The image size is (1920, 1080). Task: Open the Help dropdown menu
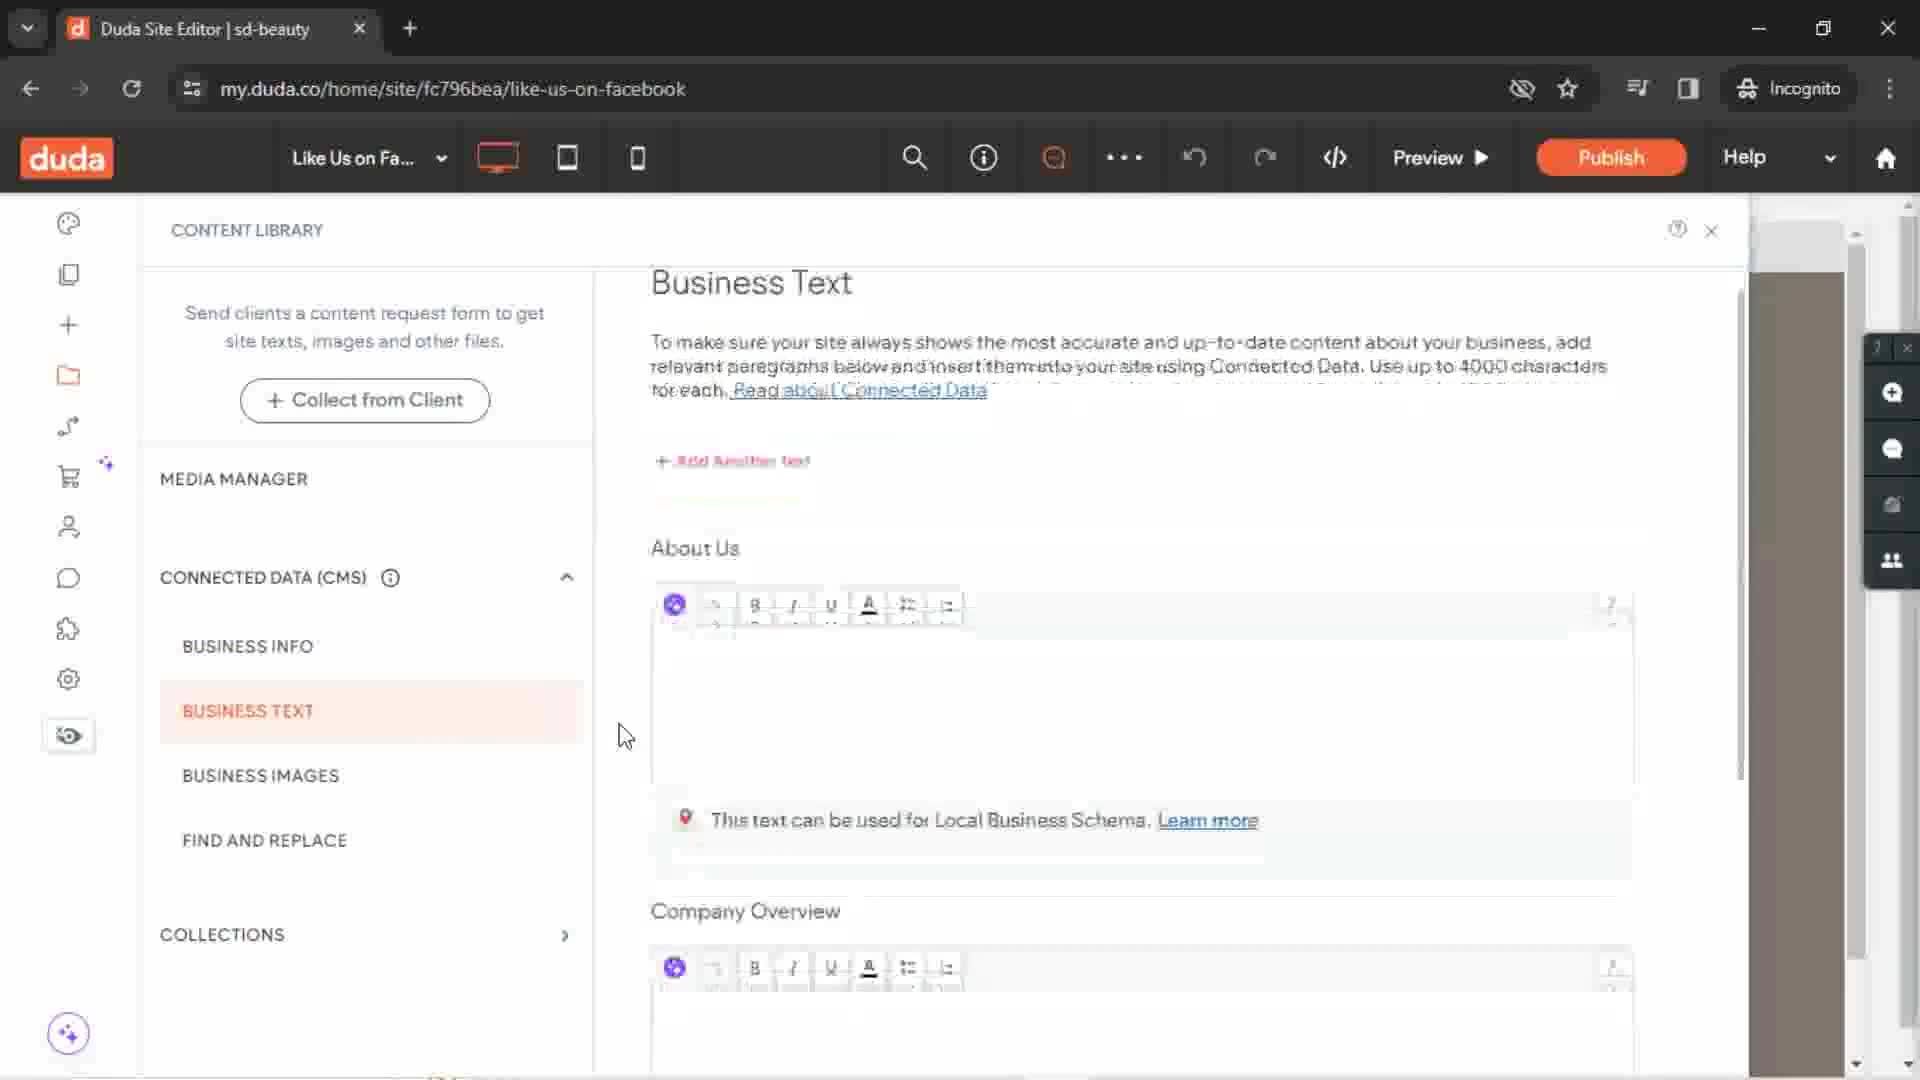[1779, 158]
